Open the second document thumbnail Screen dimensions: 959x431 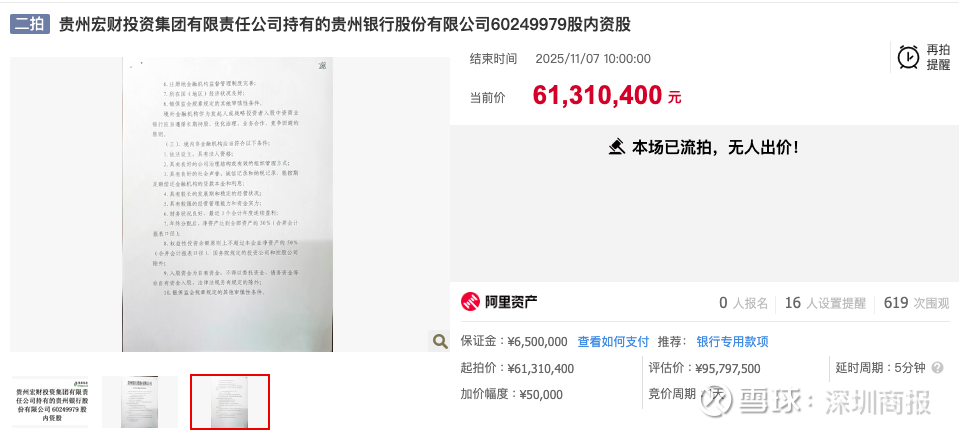pyautogui.click(x=140, y=402)
